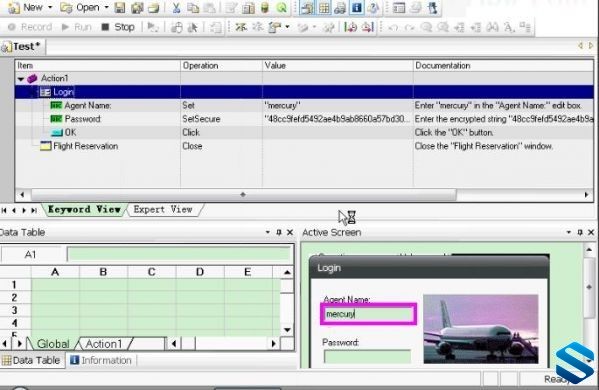Close the Data Table panel
Screen dimensions: 599x390
[290, 232]
